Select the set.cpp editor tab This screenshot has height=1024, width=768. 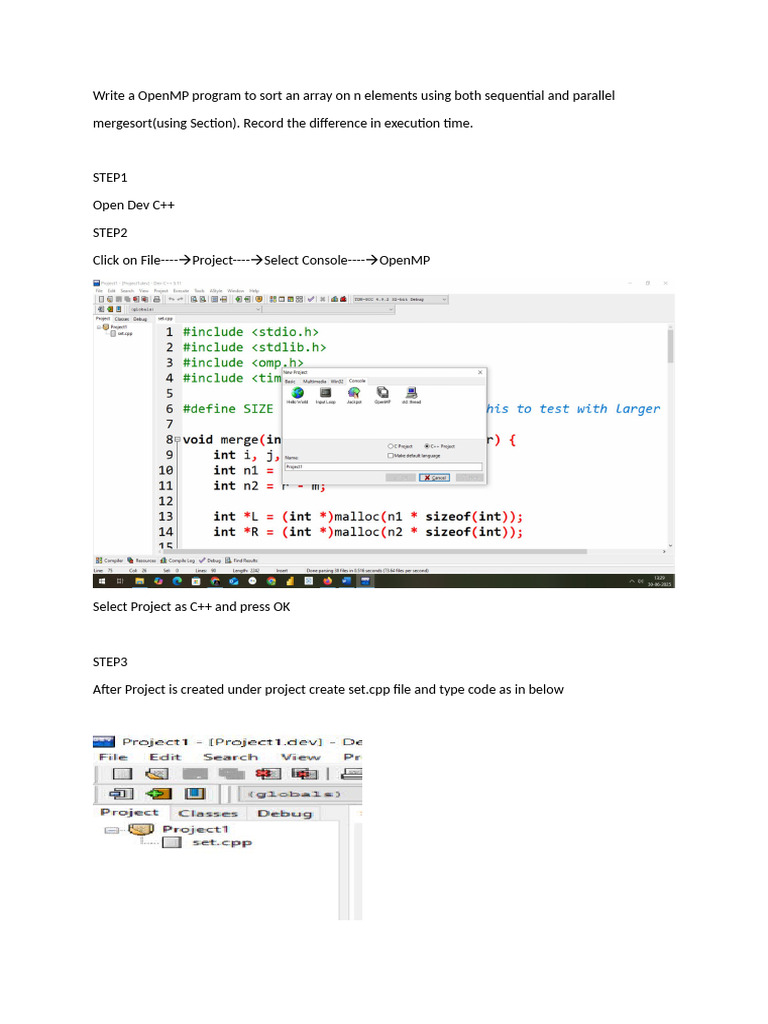click(165, 319)
